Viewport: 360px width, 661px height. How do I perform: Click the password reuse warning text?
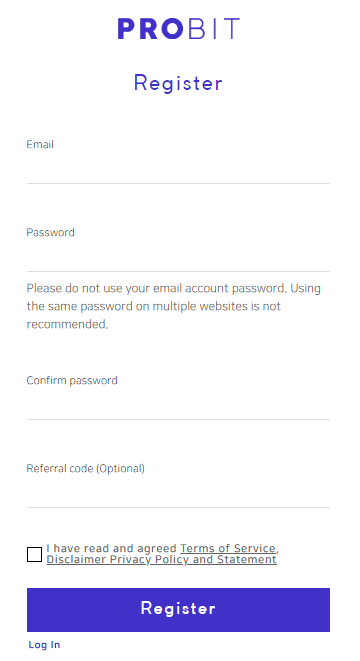click(174, 306)
